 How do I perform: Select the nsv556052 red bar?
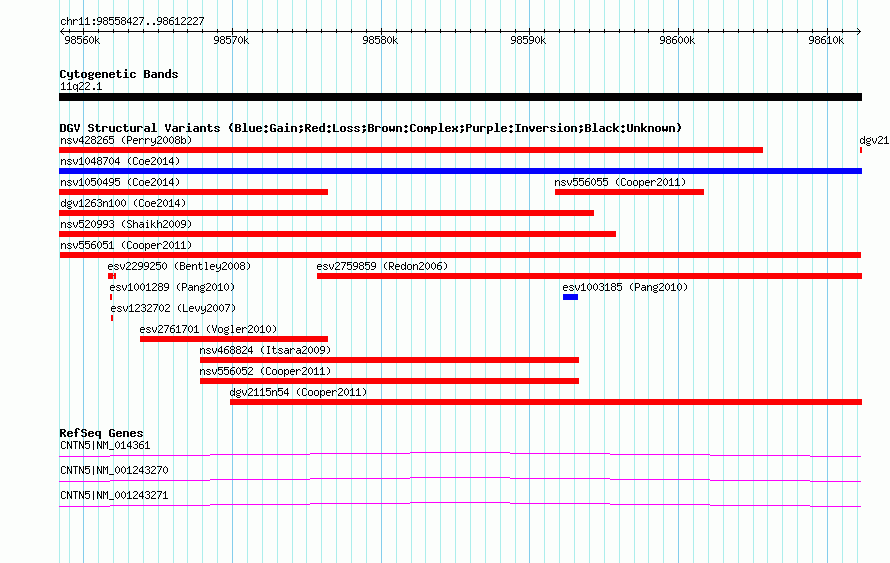389,381
